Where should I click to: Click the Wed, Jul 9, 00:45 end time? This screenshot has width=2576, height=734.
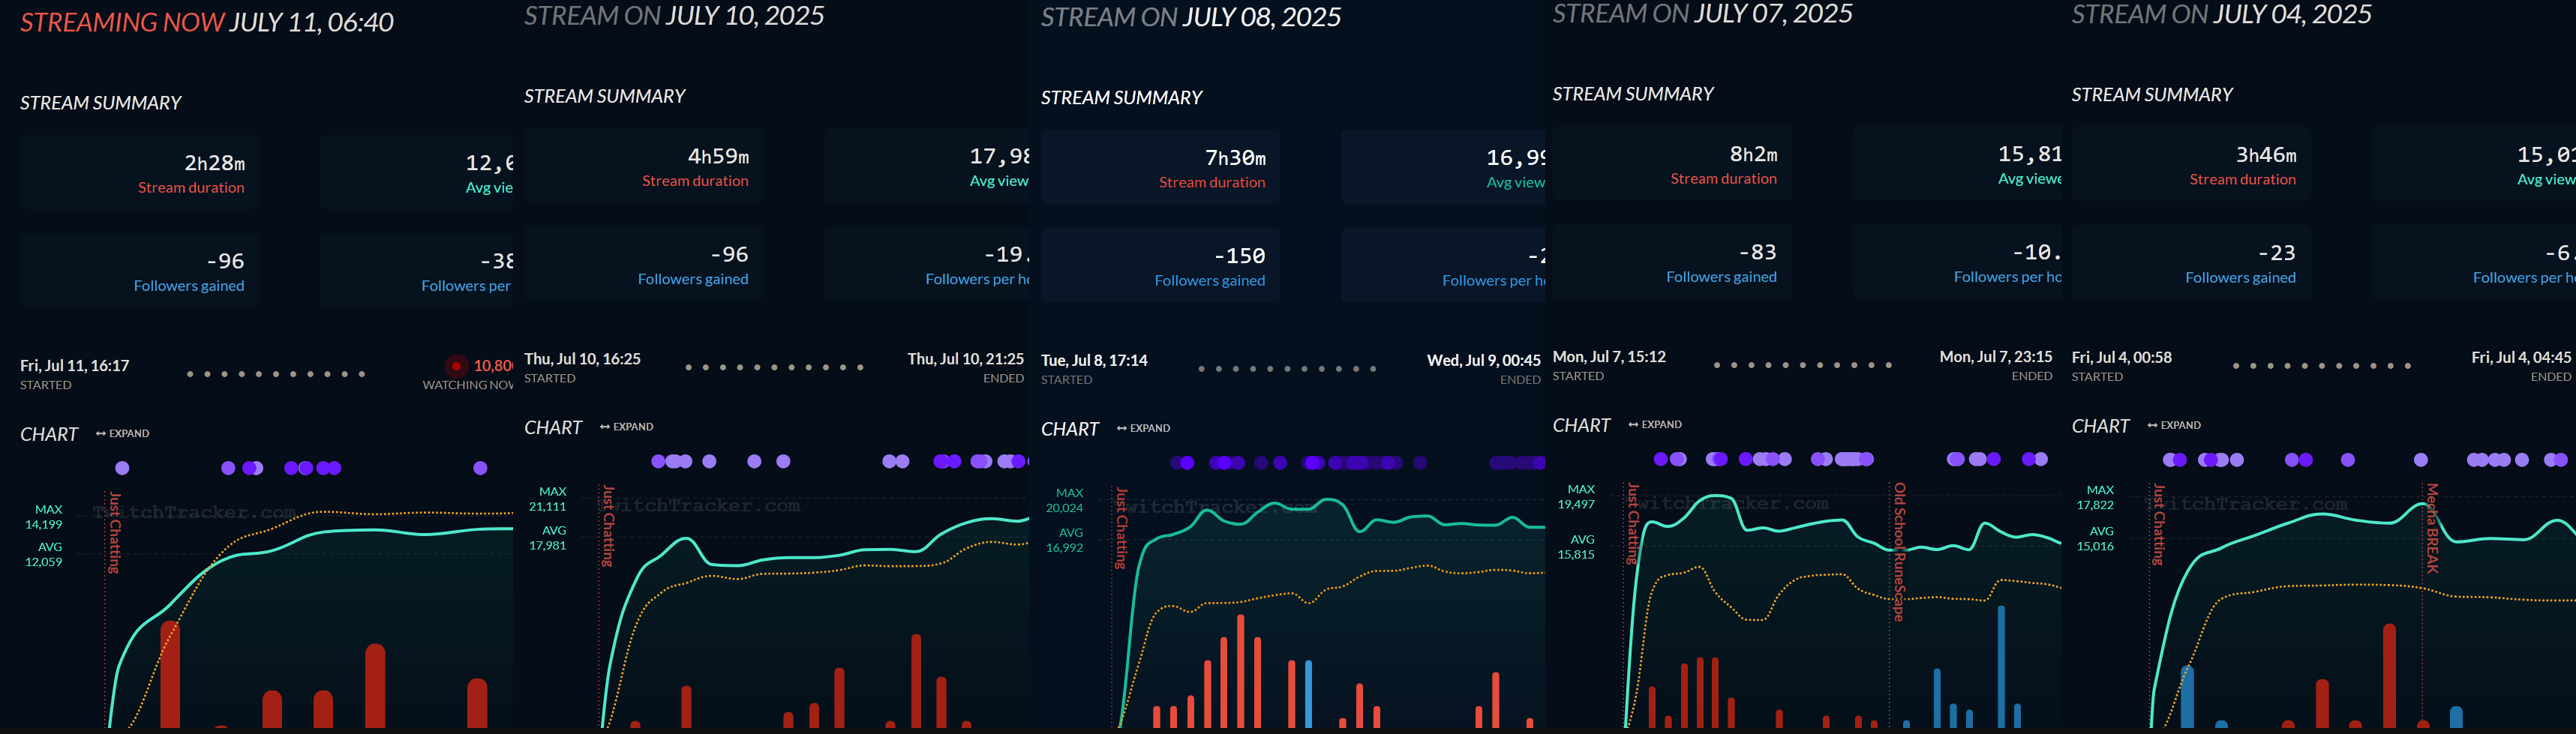[x=1484, y=360]
